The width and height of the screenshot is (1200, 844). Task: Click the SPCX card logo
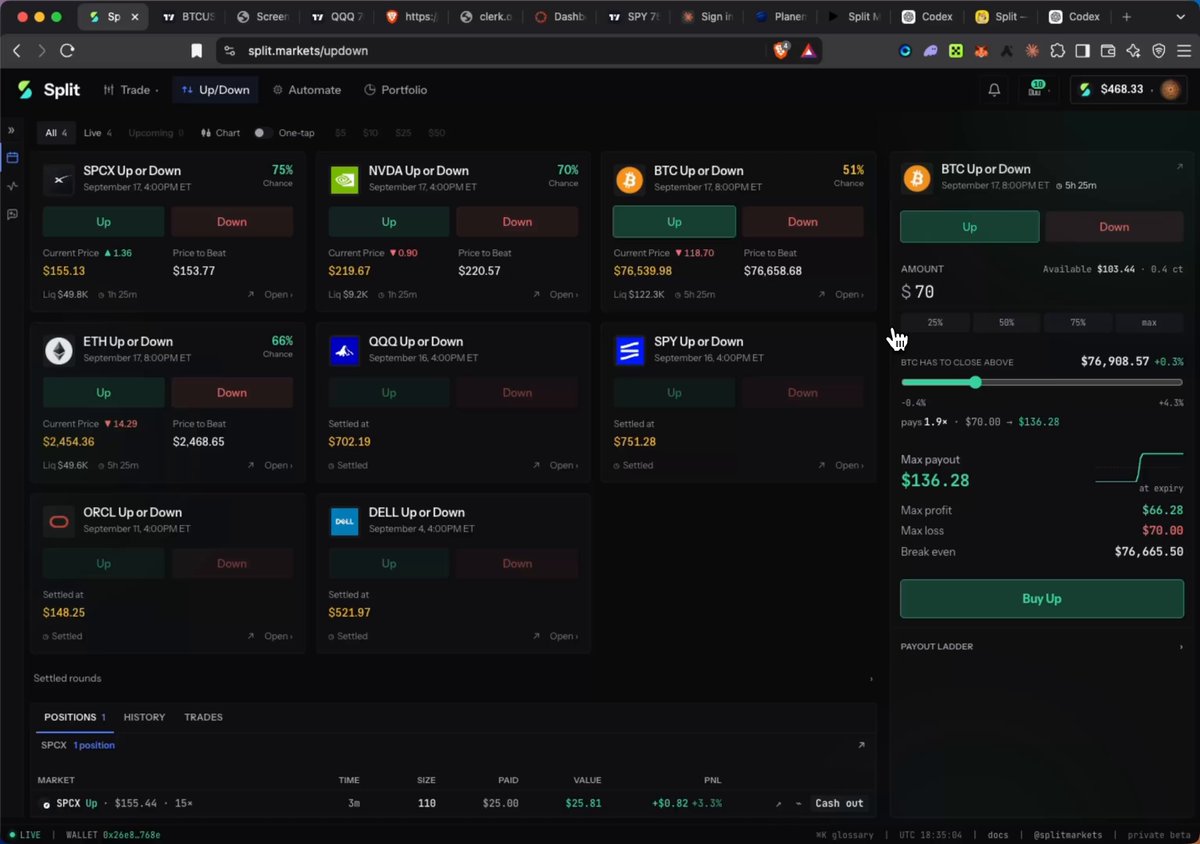click(59, 180)
